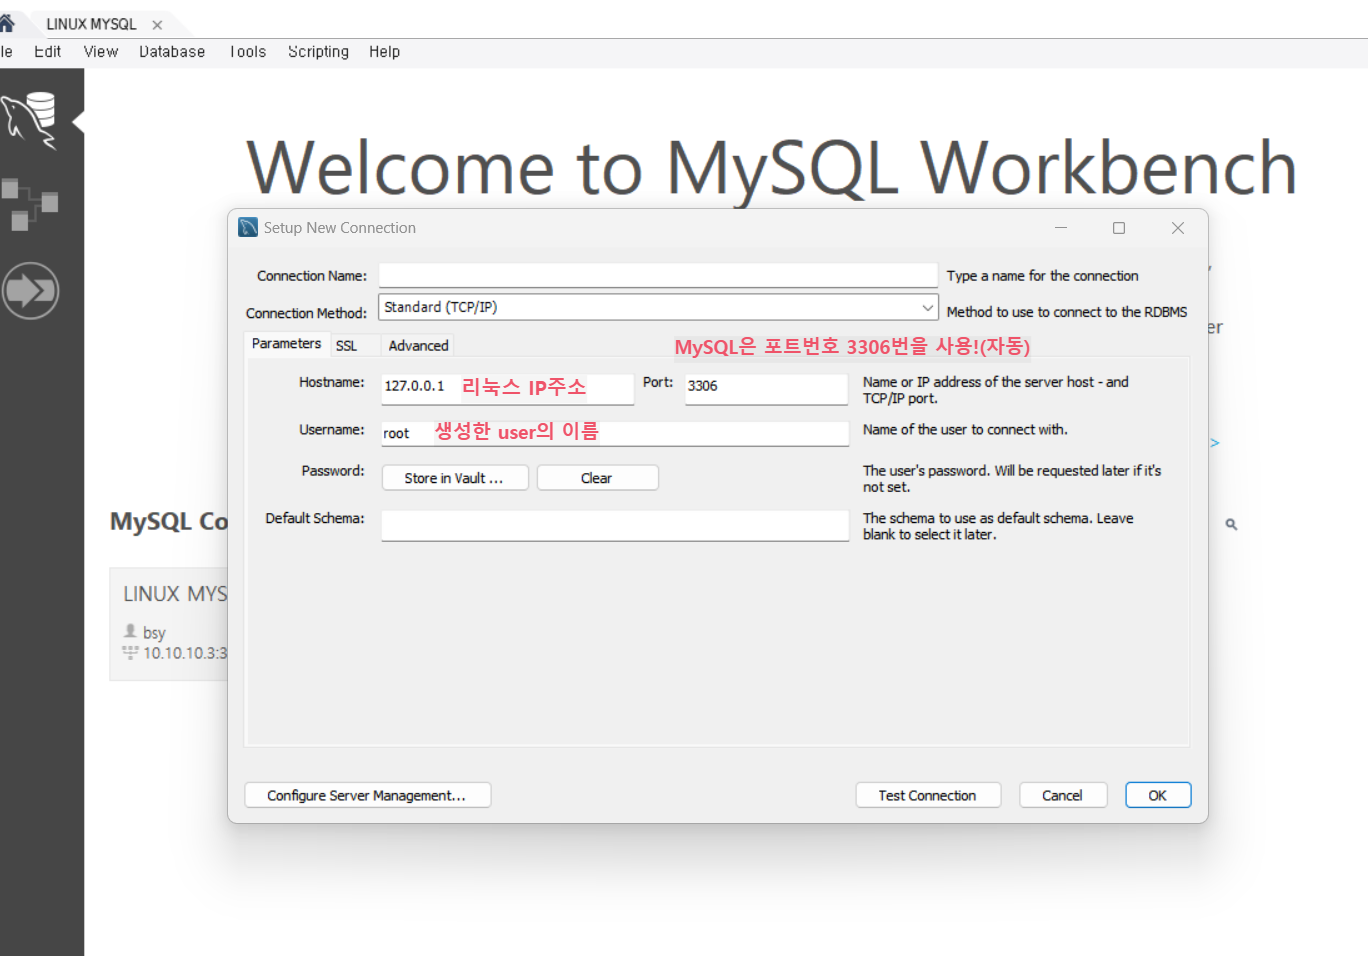Viewport: 1368px width, 956px height.
Task: Switch to the SSL tab
Action: (346, 346)
